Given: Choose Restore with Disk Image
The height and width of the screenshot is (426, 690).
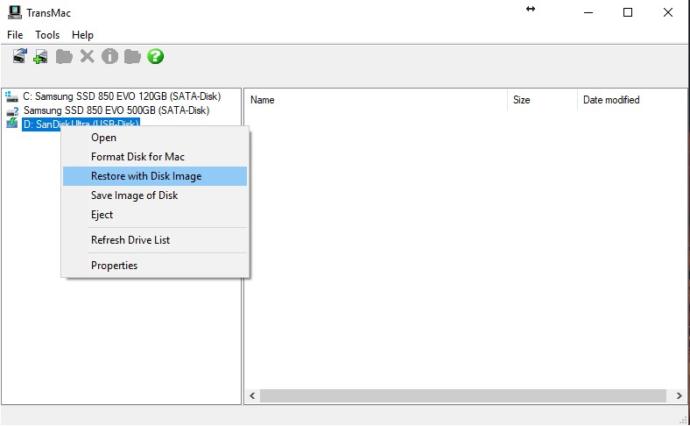Looking at the screenshot, I should tap(155, 176).
